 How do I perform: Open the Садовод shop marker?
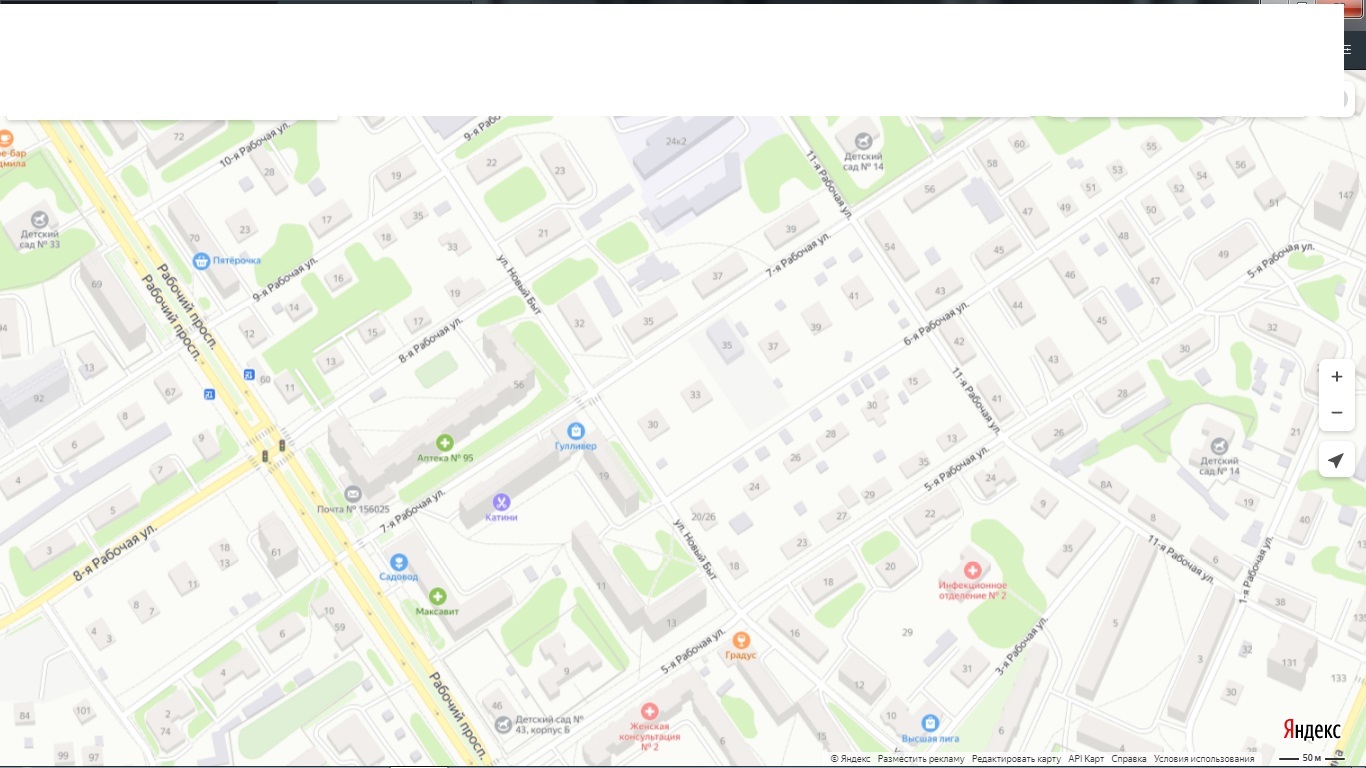399,562
